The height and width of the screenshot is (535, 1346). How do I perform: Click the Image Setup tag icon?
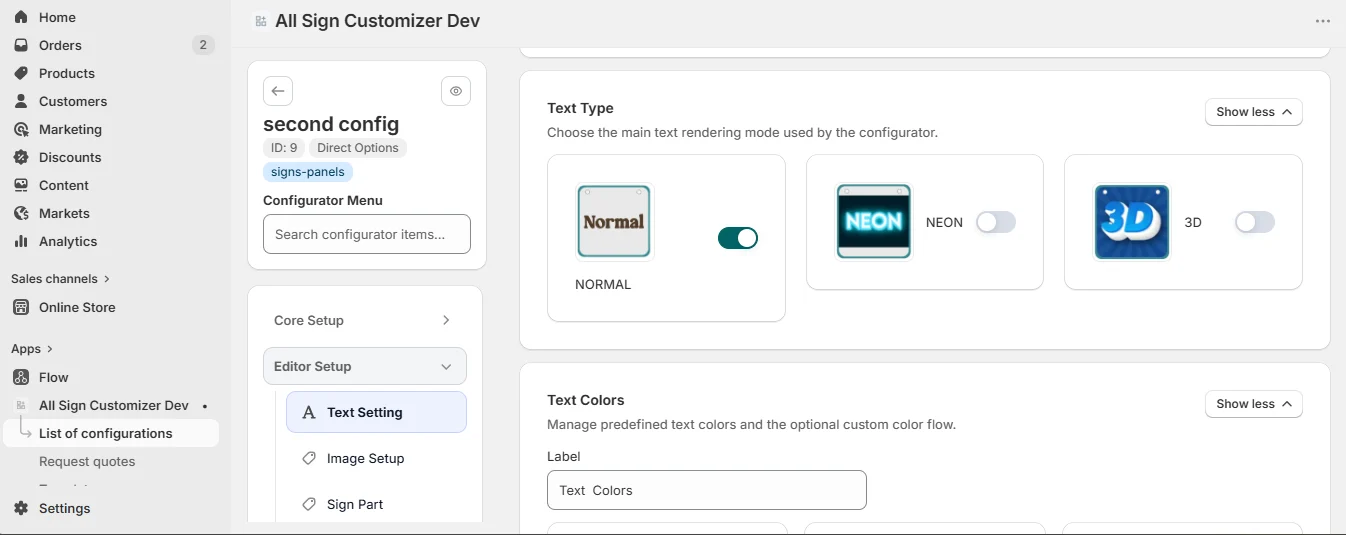point(309,458)
